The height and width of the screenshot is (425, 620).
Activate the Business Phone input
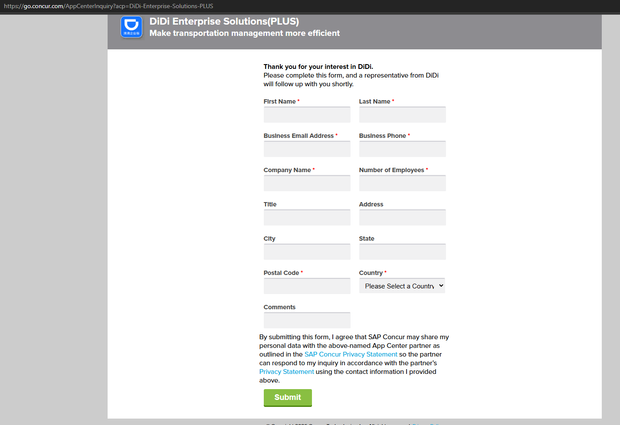pos(402,149)
